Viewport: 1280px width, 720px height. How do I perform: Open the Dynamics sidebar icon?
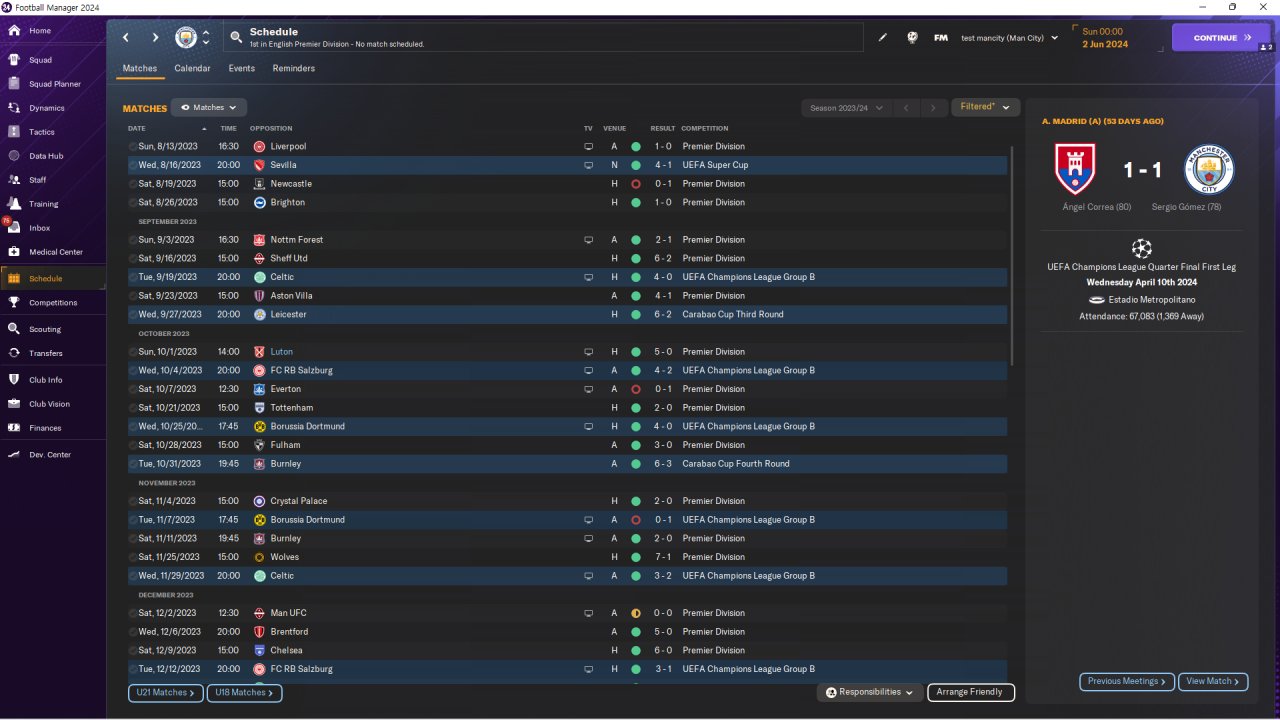pyautogui.click(x=14, y=108)
